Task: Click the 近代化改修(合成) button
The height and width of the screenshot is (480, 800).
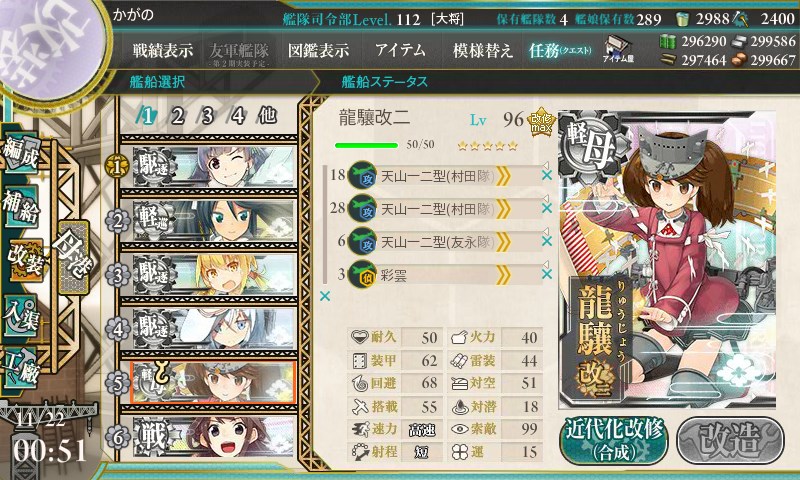Action: tap(614, 440)
